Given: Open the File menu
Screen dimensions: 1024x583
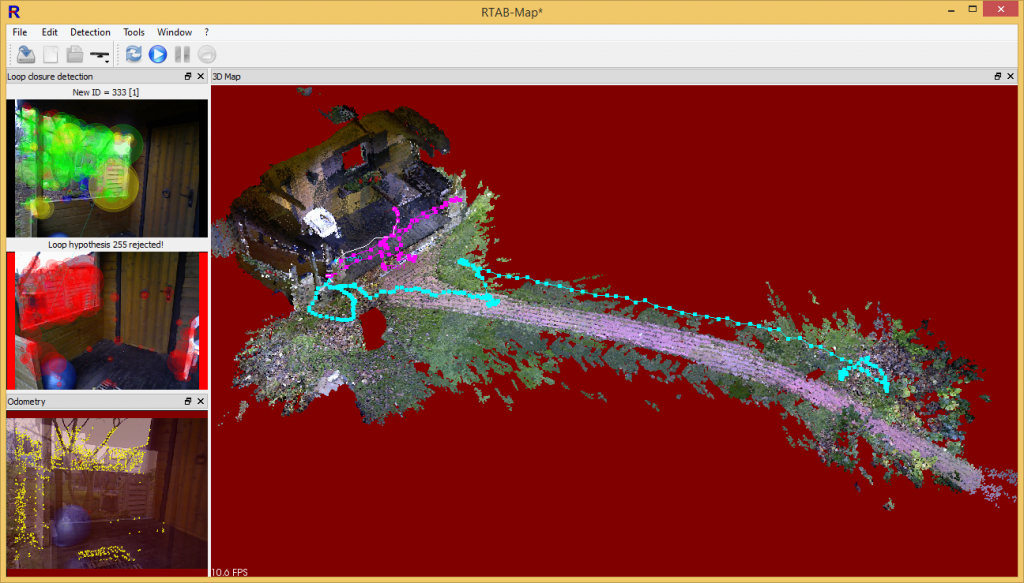Looking at the screenshot, I should (x=20, y=32).
